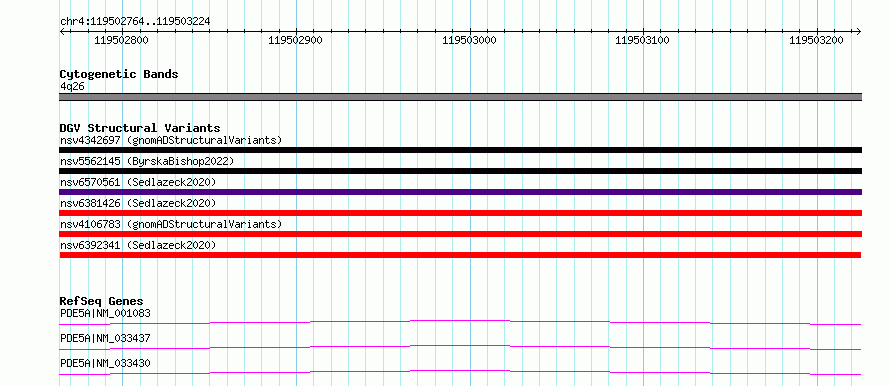The height and width of the screenshot is (386, 890).
Task: Click the left arrow of the ruler
Action: click(x=62, y=31)
